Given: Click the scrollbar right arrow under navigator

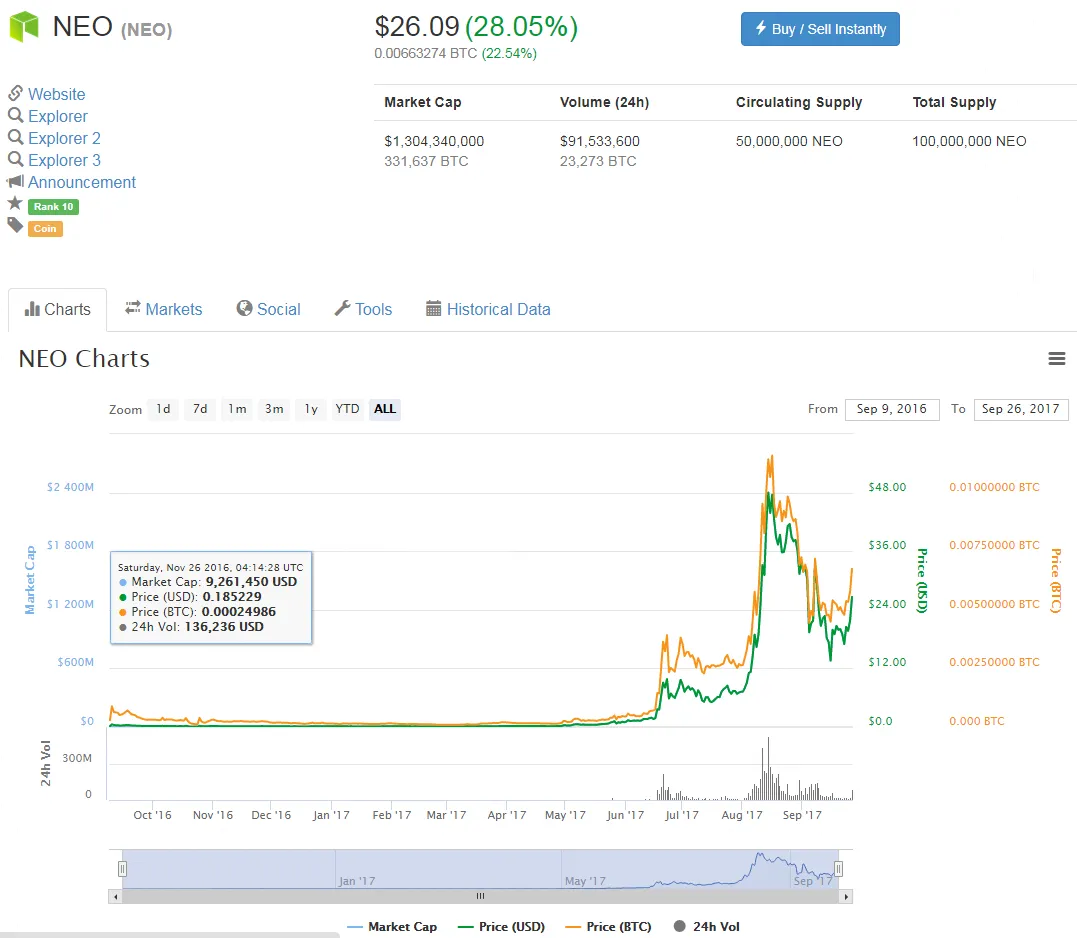Looking at the screenshot, I should point(846,897).
